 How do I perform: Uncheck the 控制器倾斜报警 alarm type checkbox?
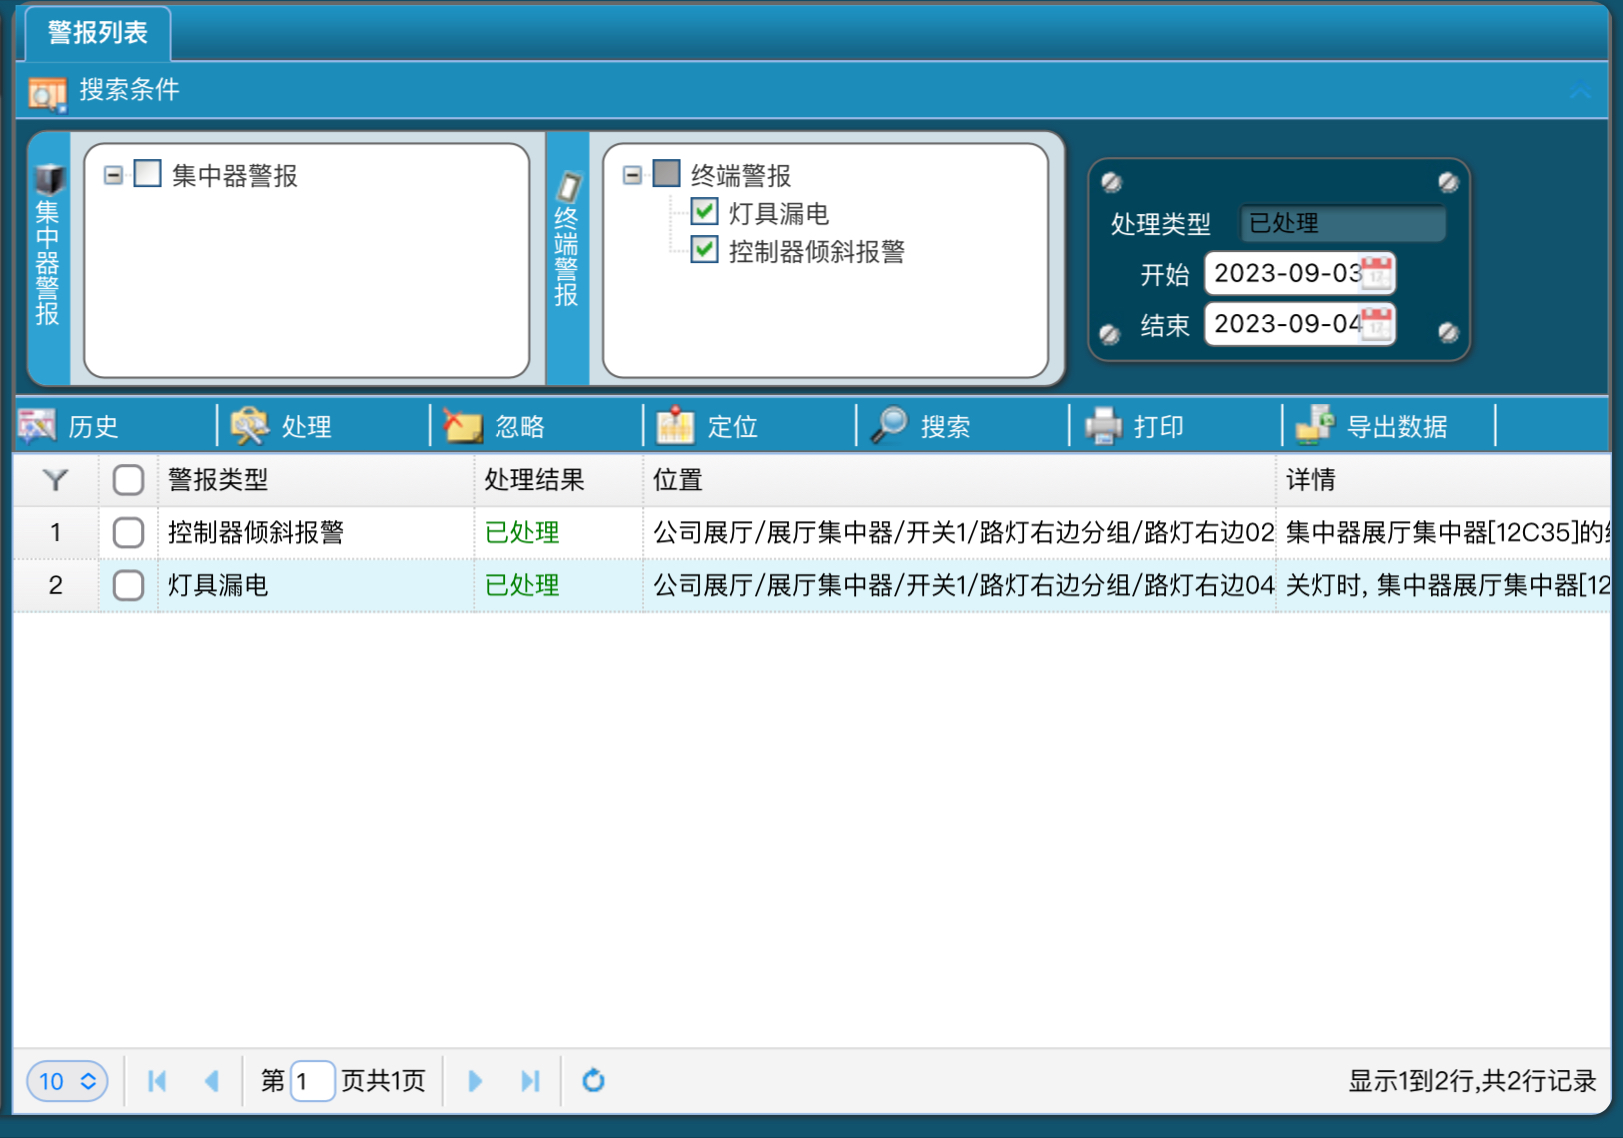(704, 251)
